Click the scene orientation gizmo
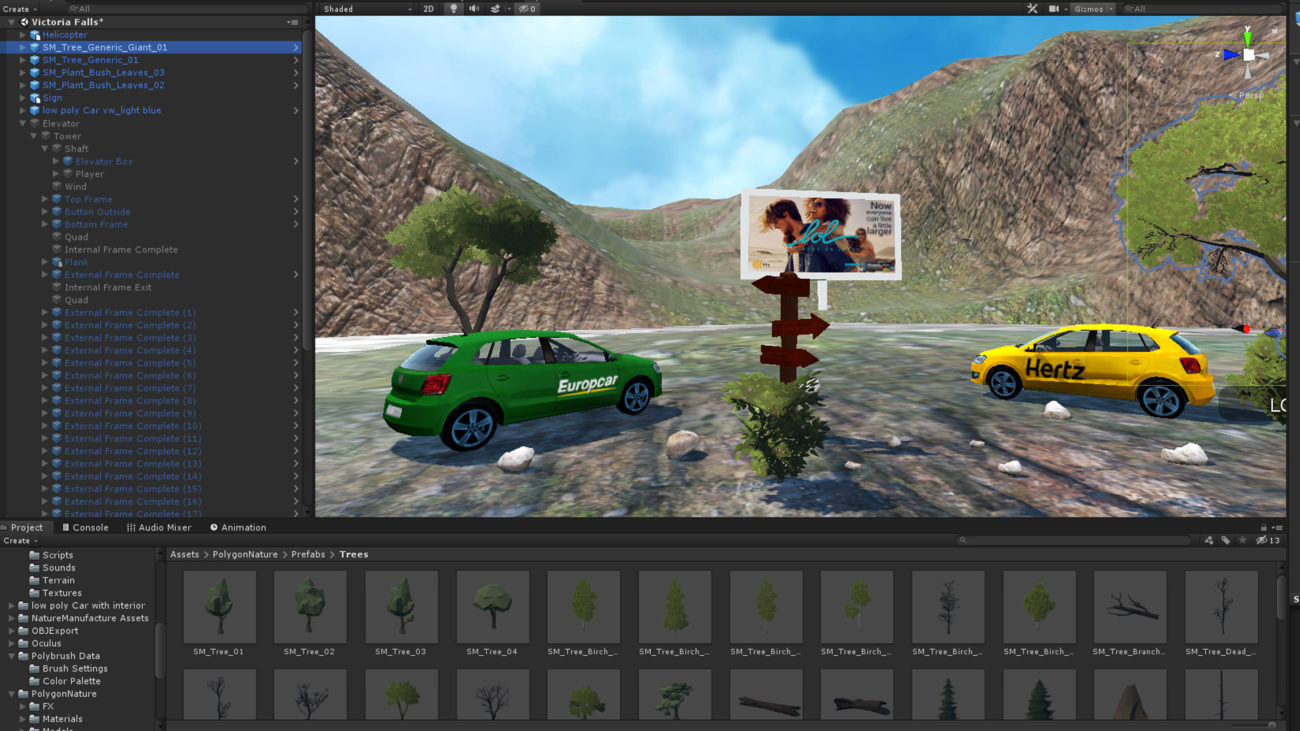 [x=1248, y=56]
